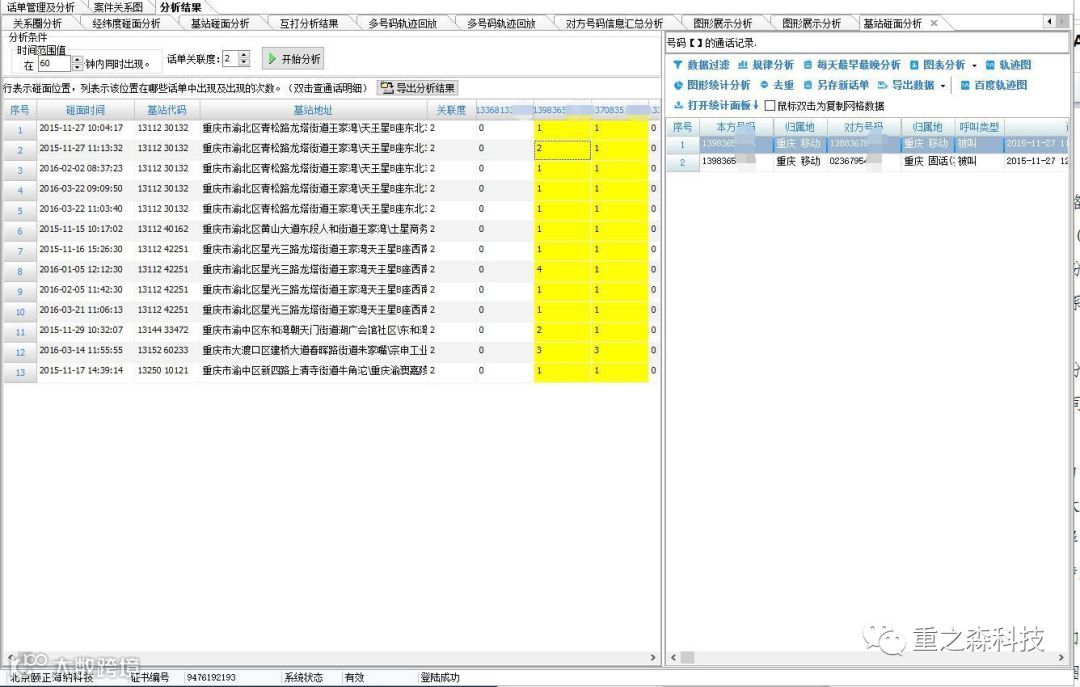Open the 经纬度碰面分析 sub-tab
This screenshot has height=687, width=1080.
126,23
